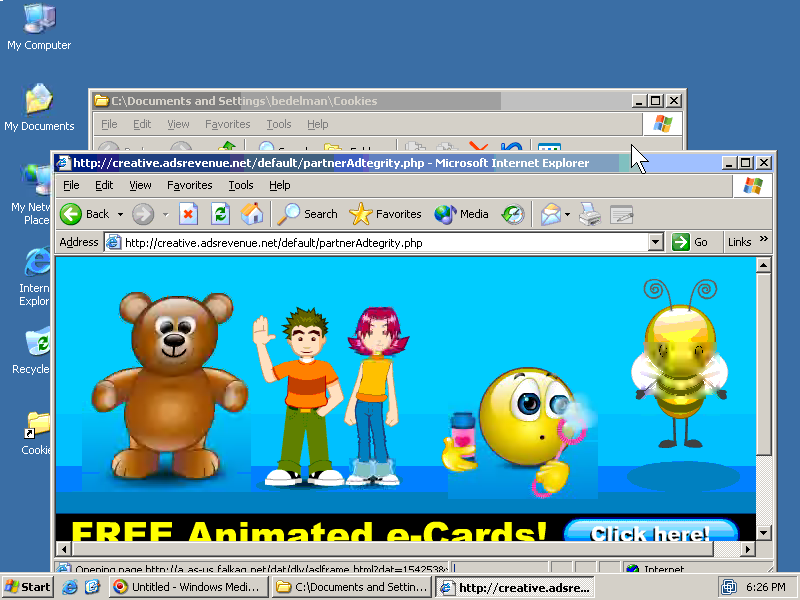
Task: Open the Favorites pane with the star button
Action: pyautogui.click(x=385, y=214)
